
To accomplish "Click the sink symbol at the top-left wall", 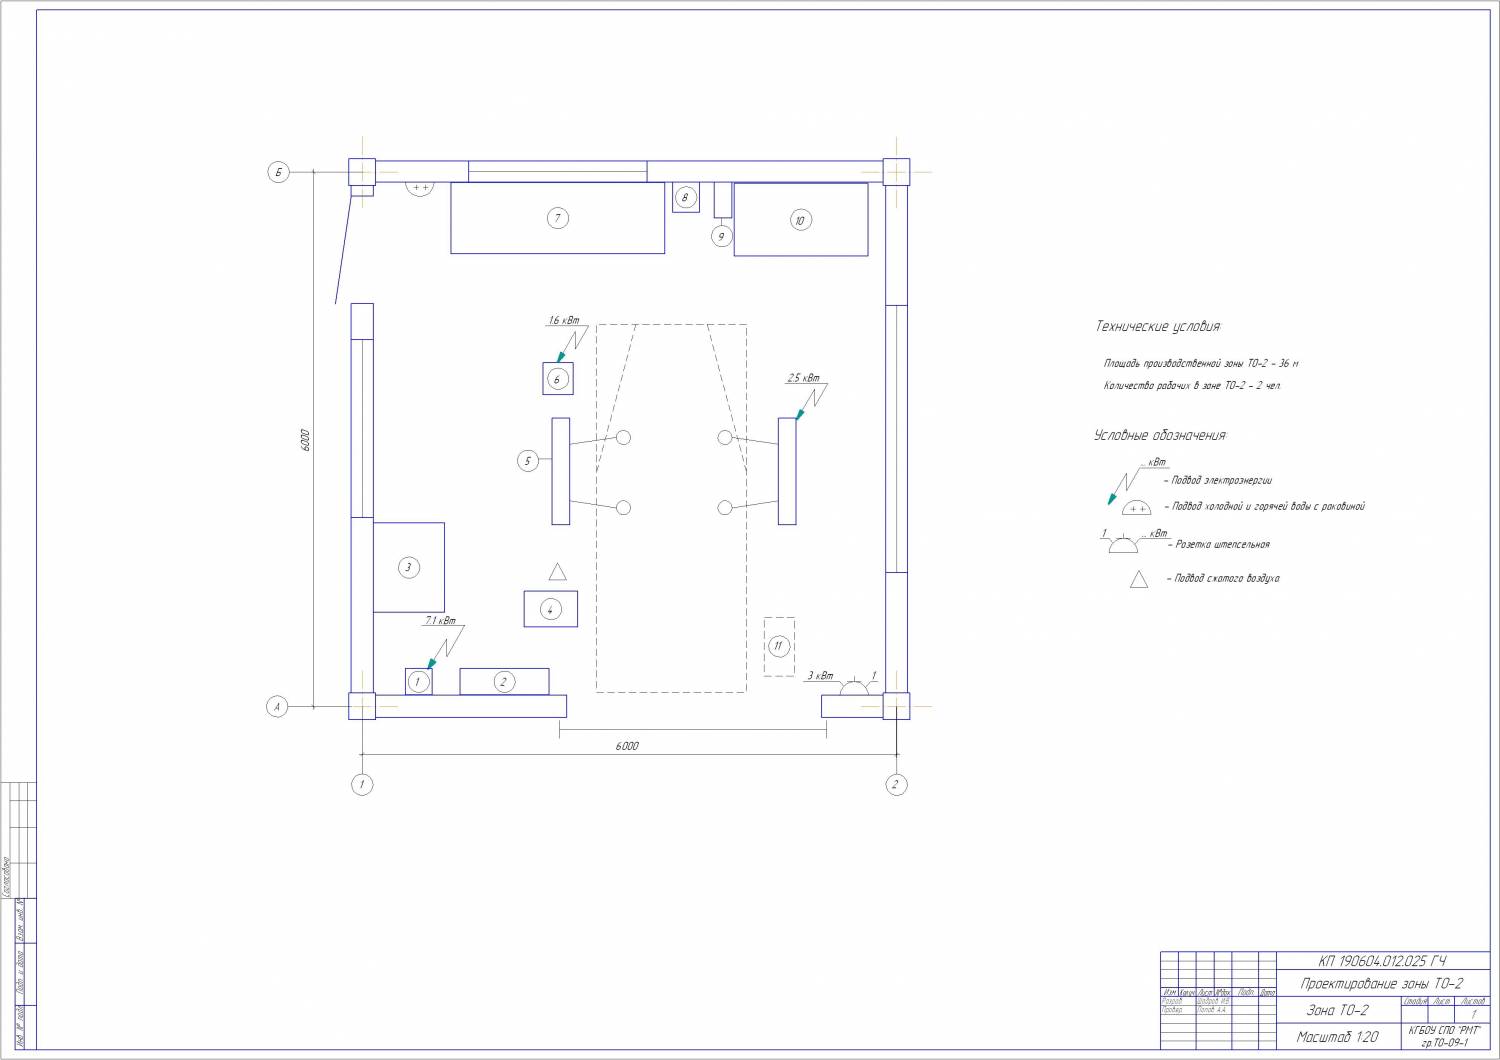I will pos(420,188).
